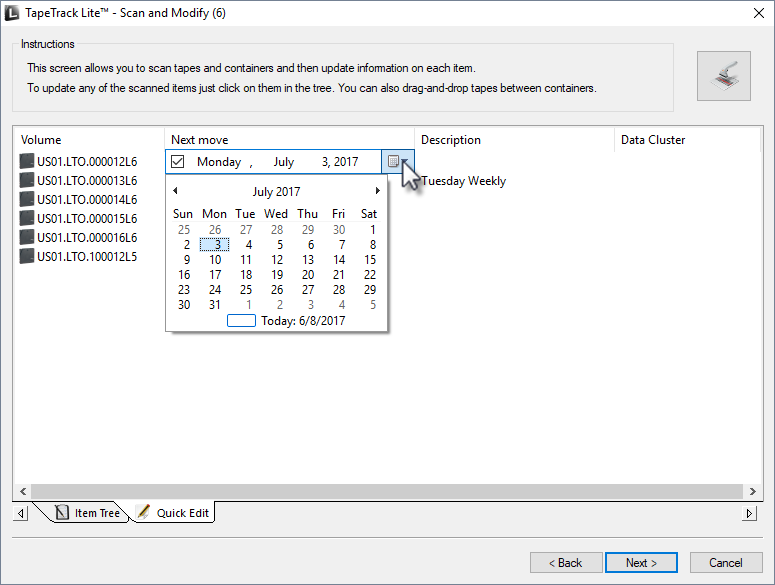
Task: Pick July 14 in the calendar
Action: pos(339,259)
